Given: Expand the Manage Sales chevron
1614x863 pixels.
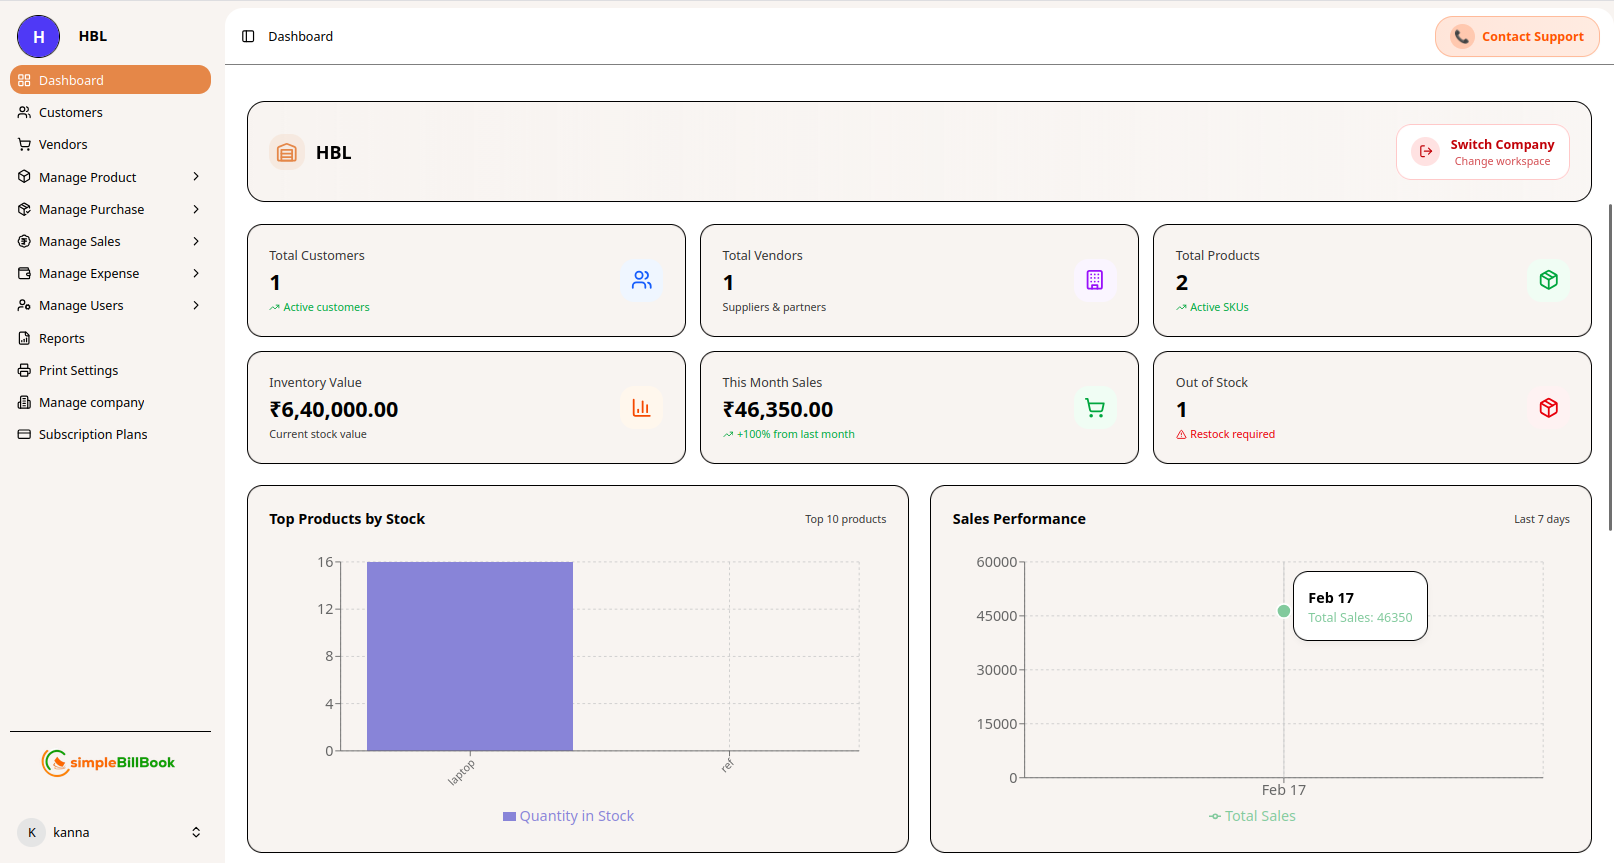Looking at the screenshot, I should pyautogui.click(x=196, y=241).
